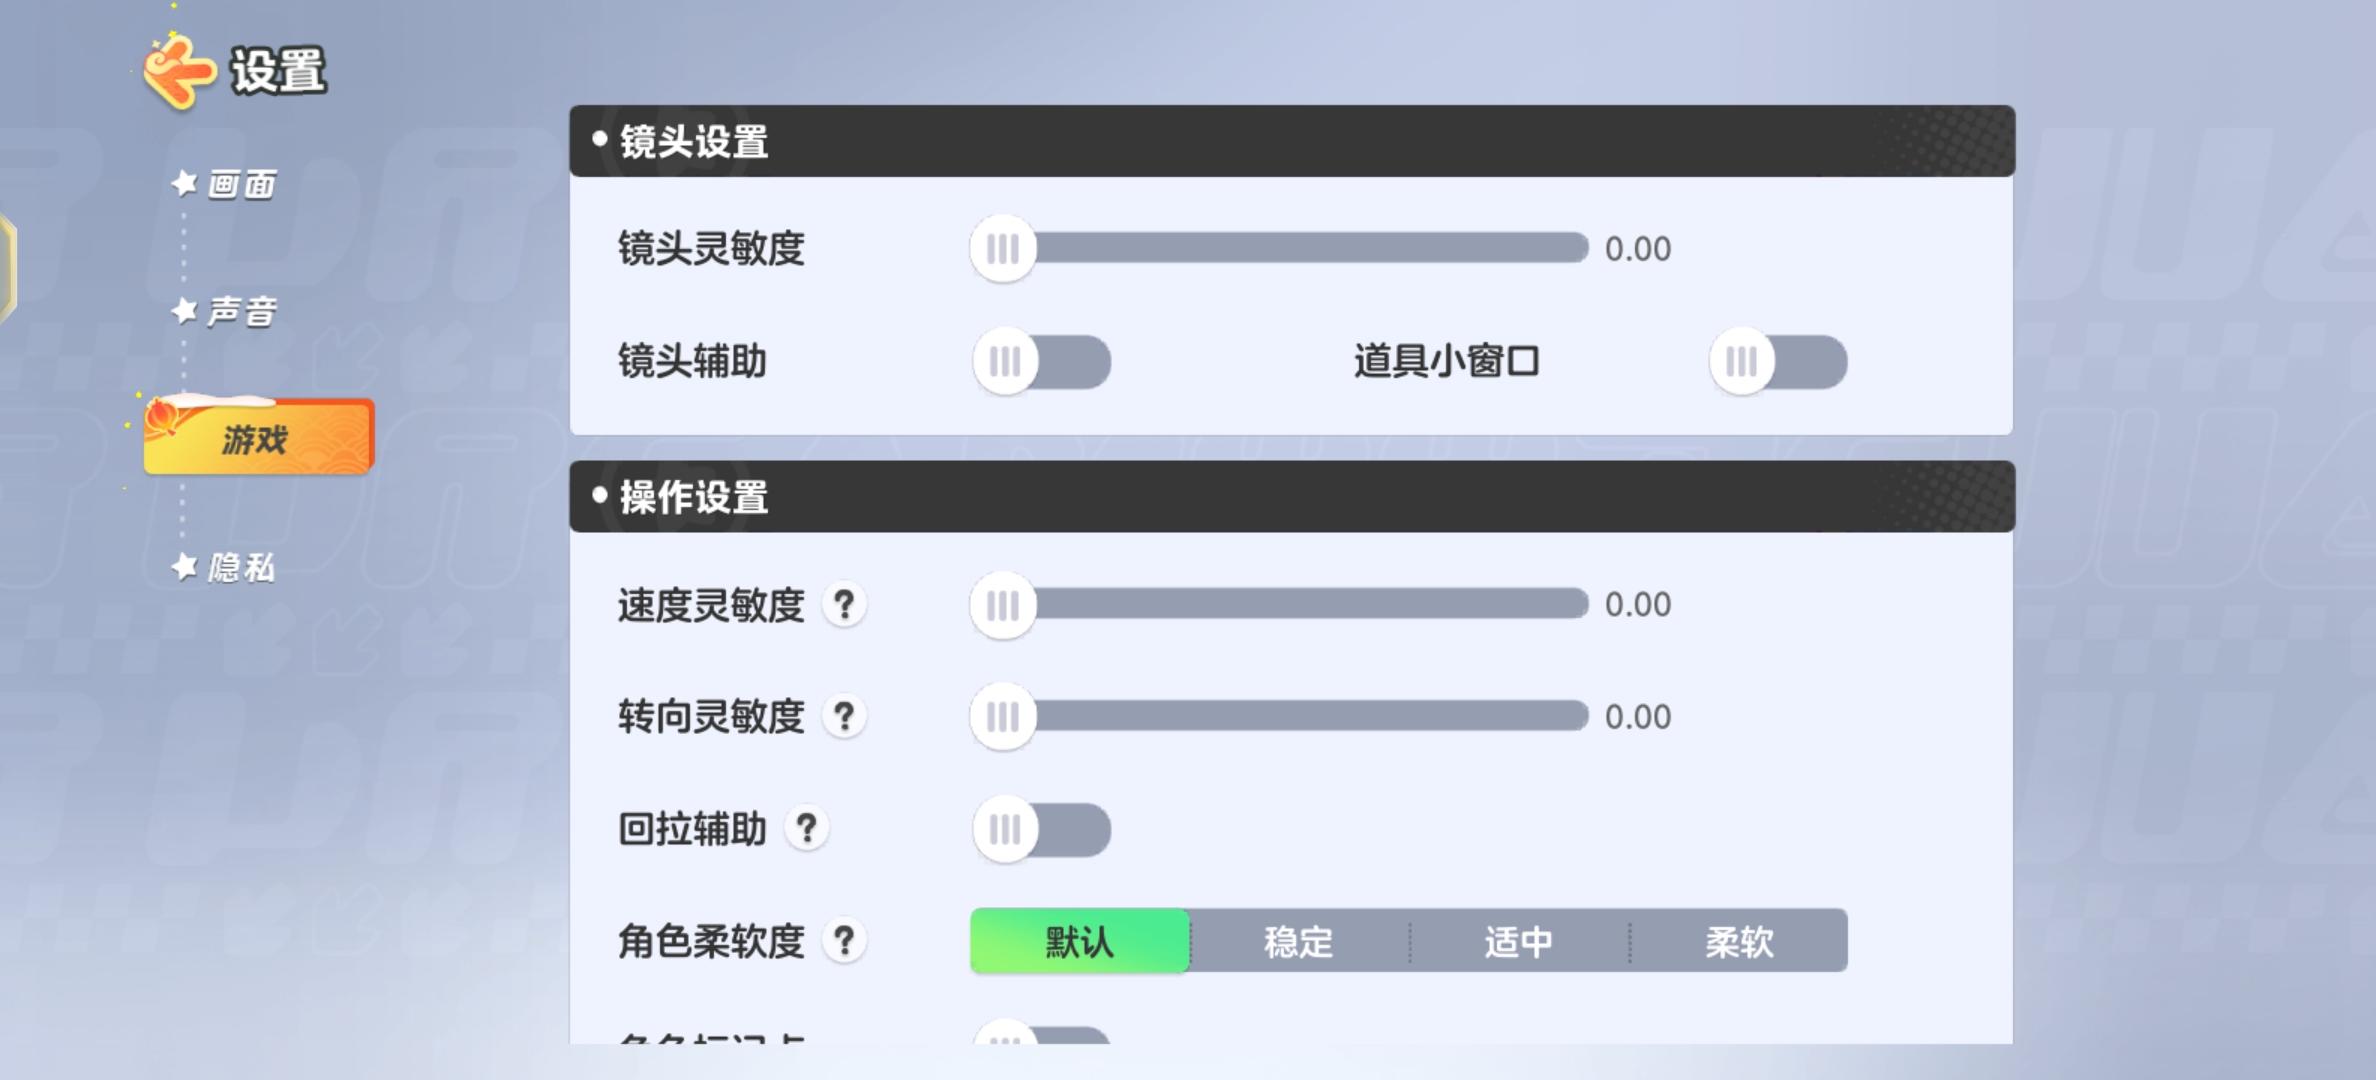Show the 回拉辅助 help tooltip
This screenshot has width=2376, height=1080.
click(807, 829)
